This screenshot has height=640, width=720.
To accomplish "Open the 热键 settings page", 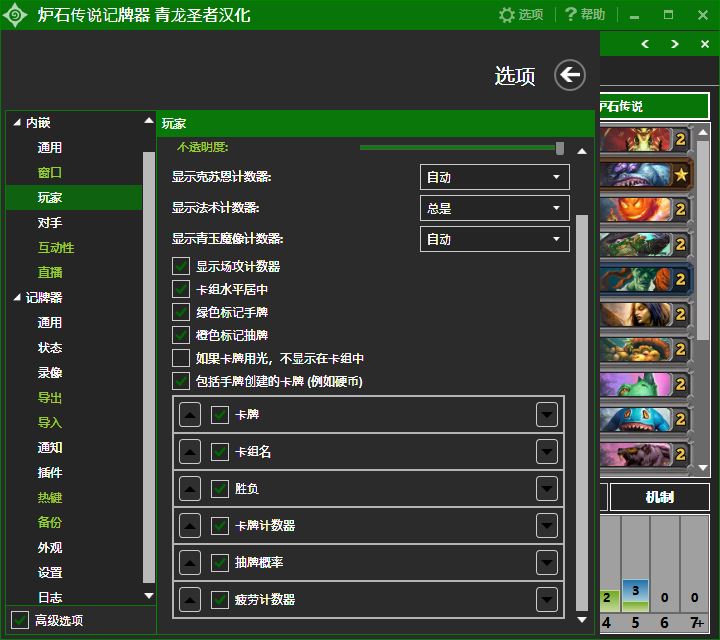I will click(50, 498).
